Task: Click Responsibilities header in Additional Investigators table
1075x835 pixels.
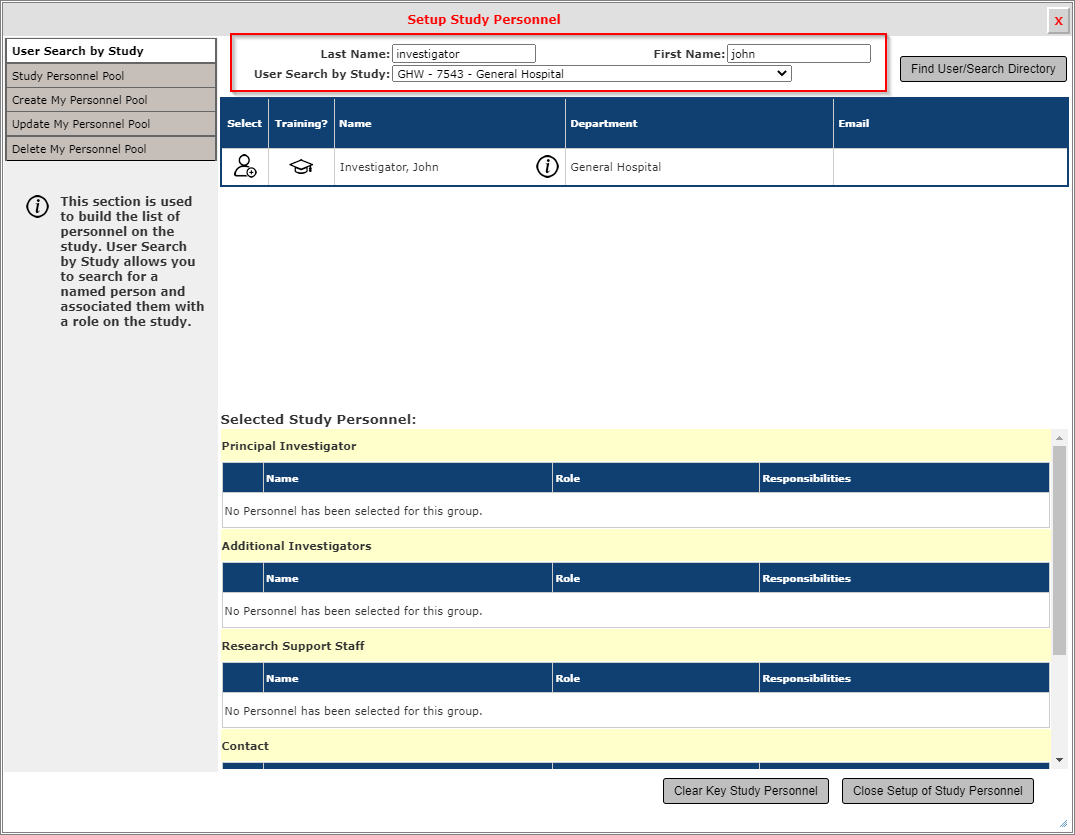Action: click(x=904, y=578)
